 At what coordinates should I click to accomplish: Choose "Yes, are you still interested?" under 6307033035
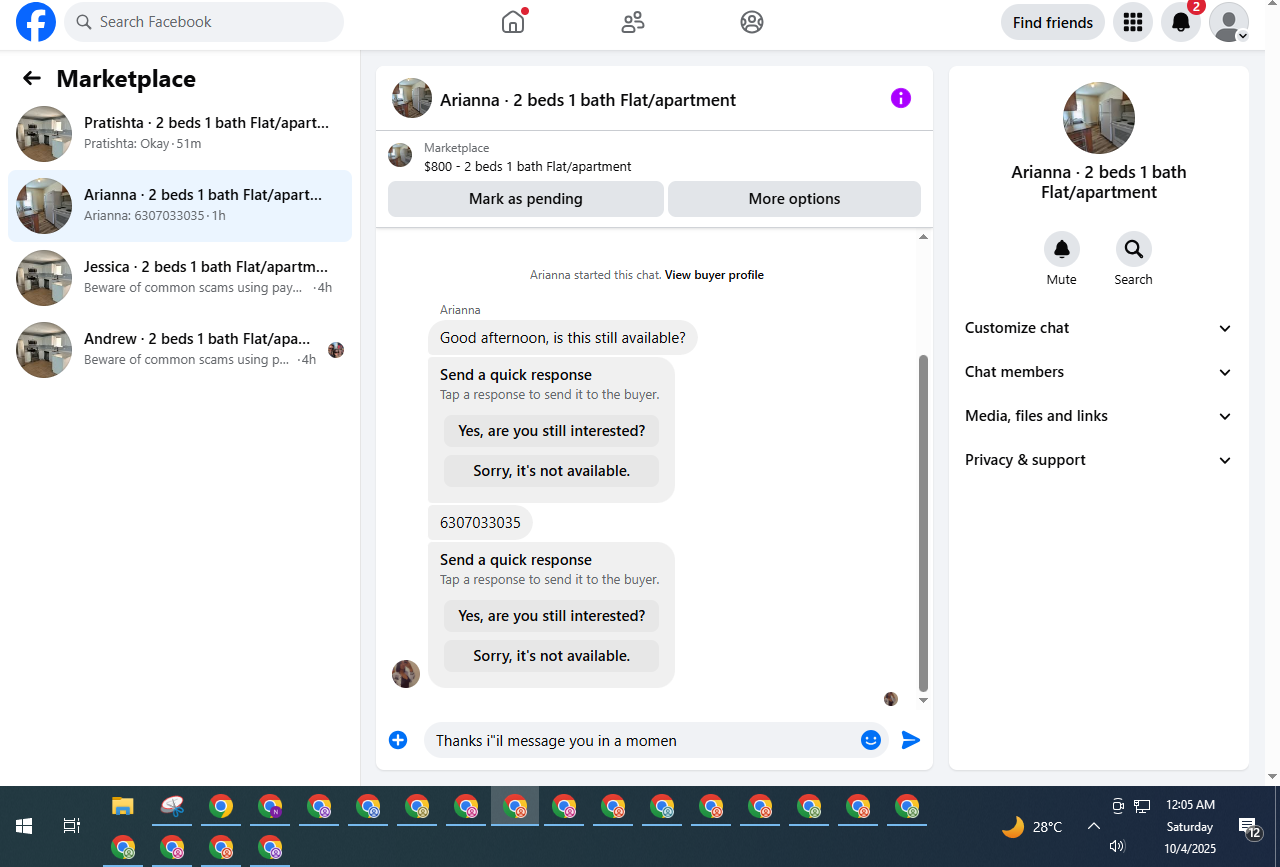click(552, 616)
